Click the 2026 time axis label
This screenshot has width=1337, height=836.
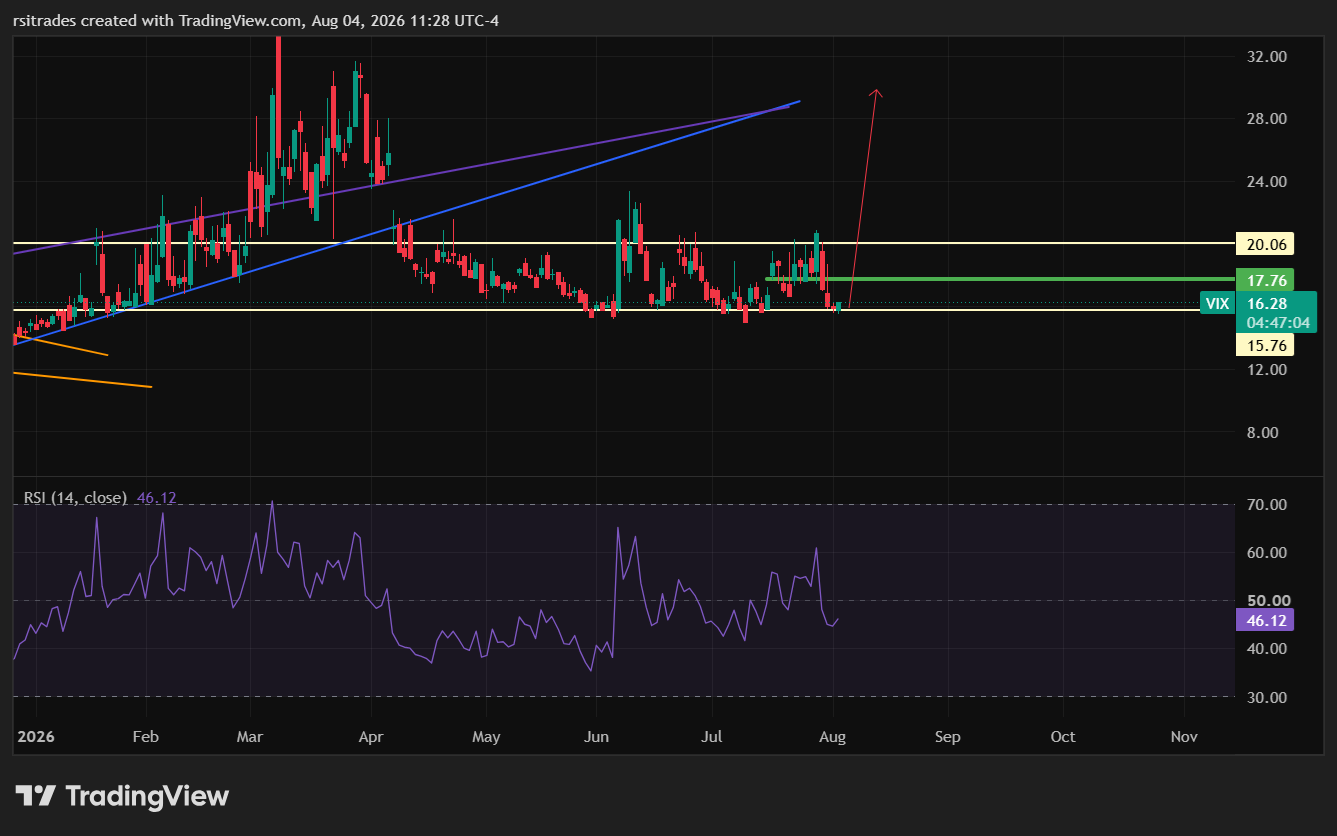point(34,737)
